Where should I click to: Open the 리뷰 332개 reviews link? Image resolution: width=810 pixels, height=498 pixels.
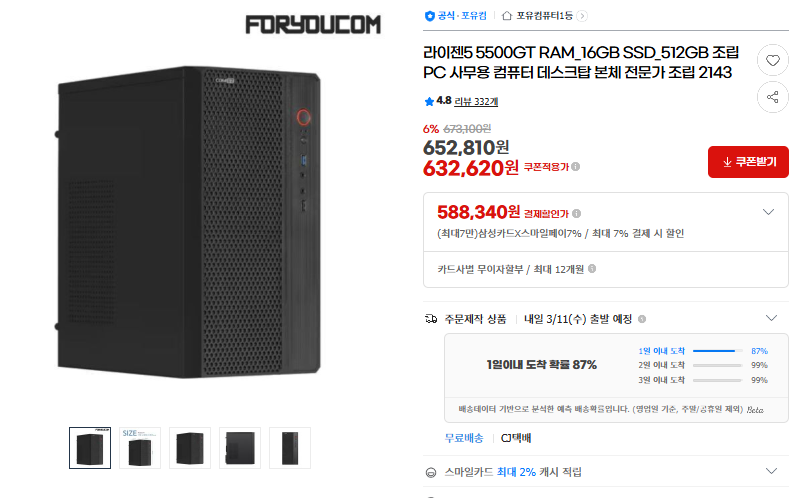pyautogui.click(x=476, y=101)
